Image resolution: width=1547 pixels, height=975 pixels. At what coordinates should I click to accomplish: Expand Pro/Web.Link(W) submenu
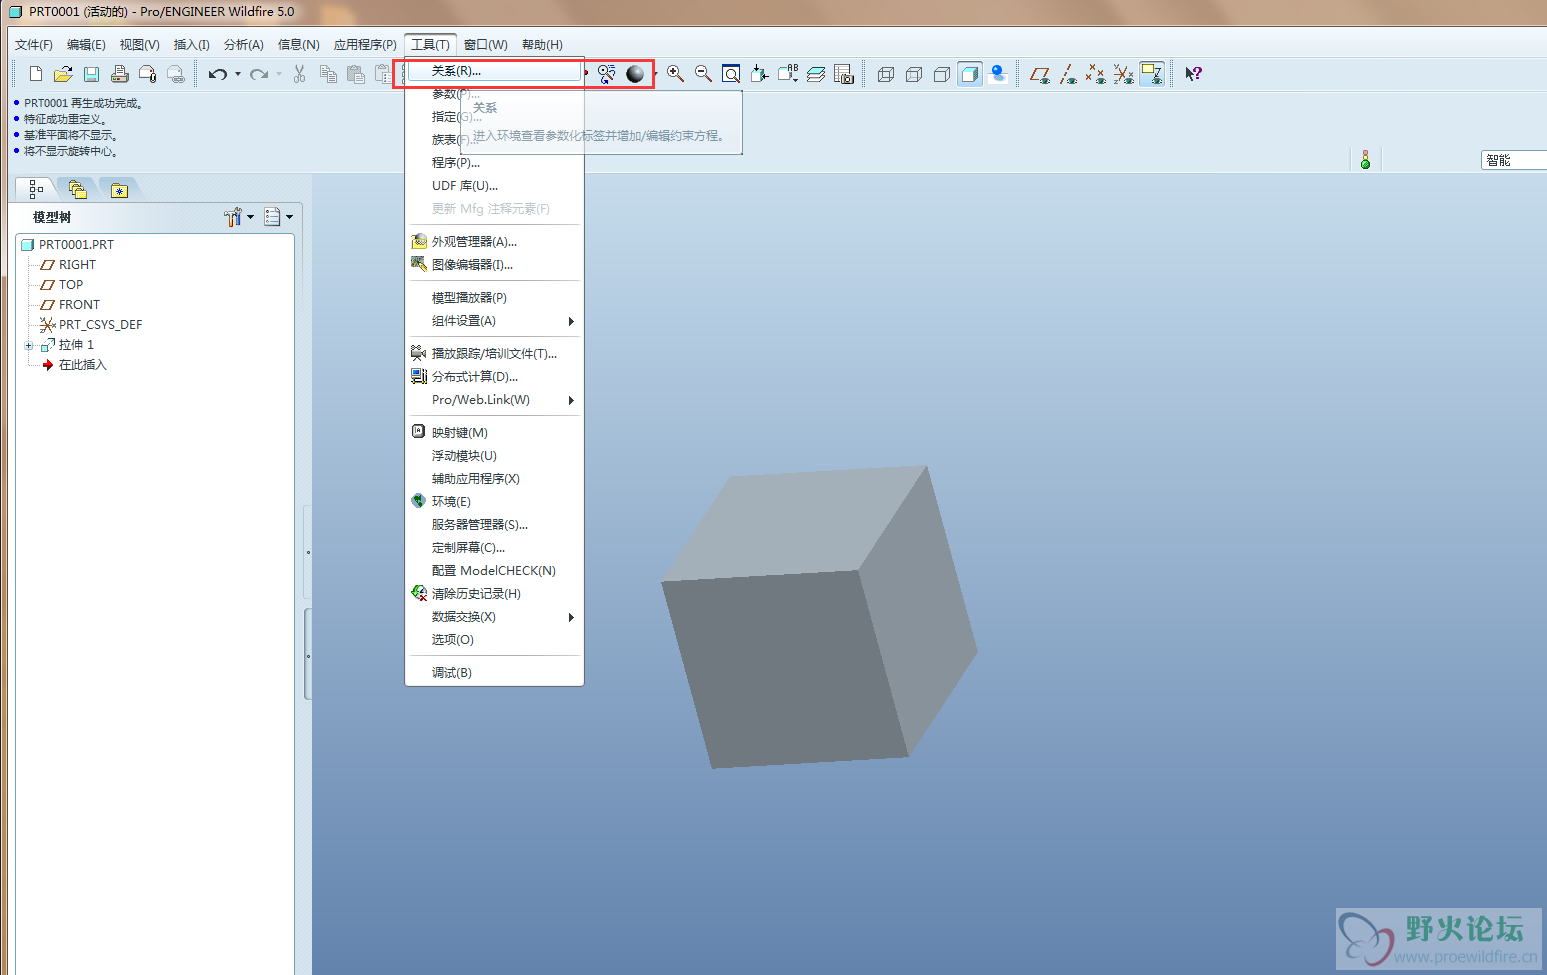coord(494,400)
